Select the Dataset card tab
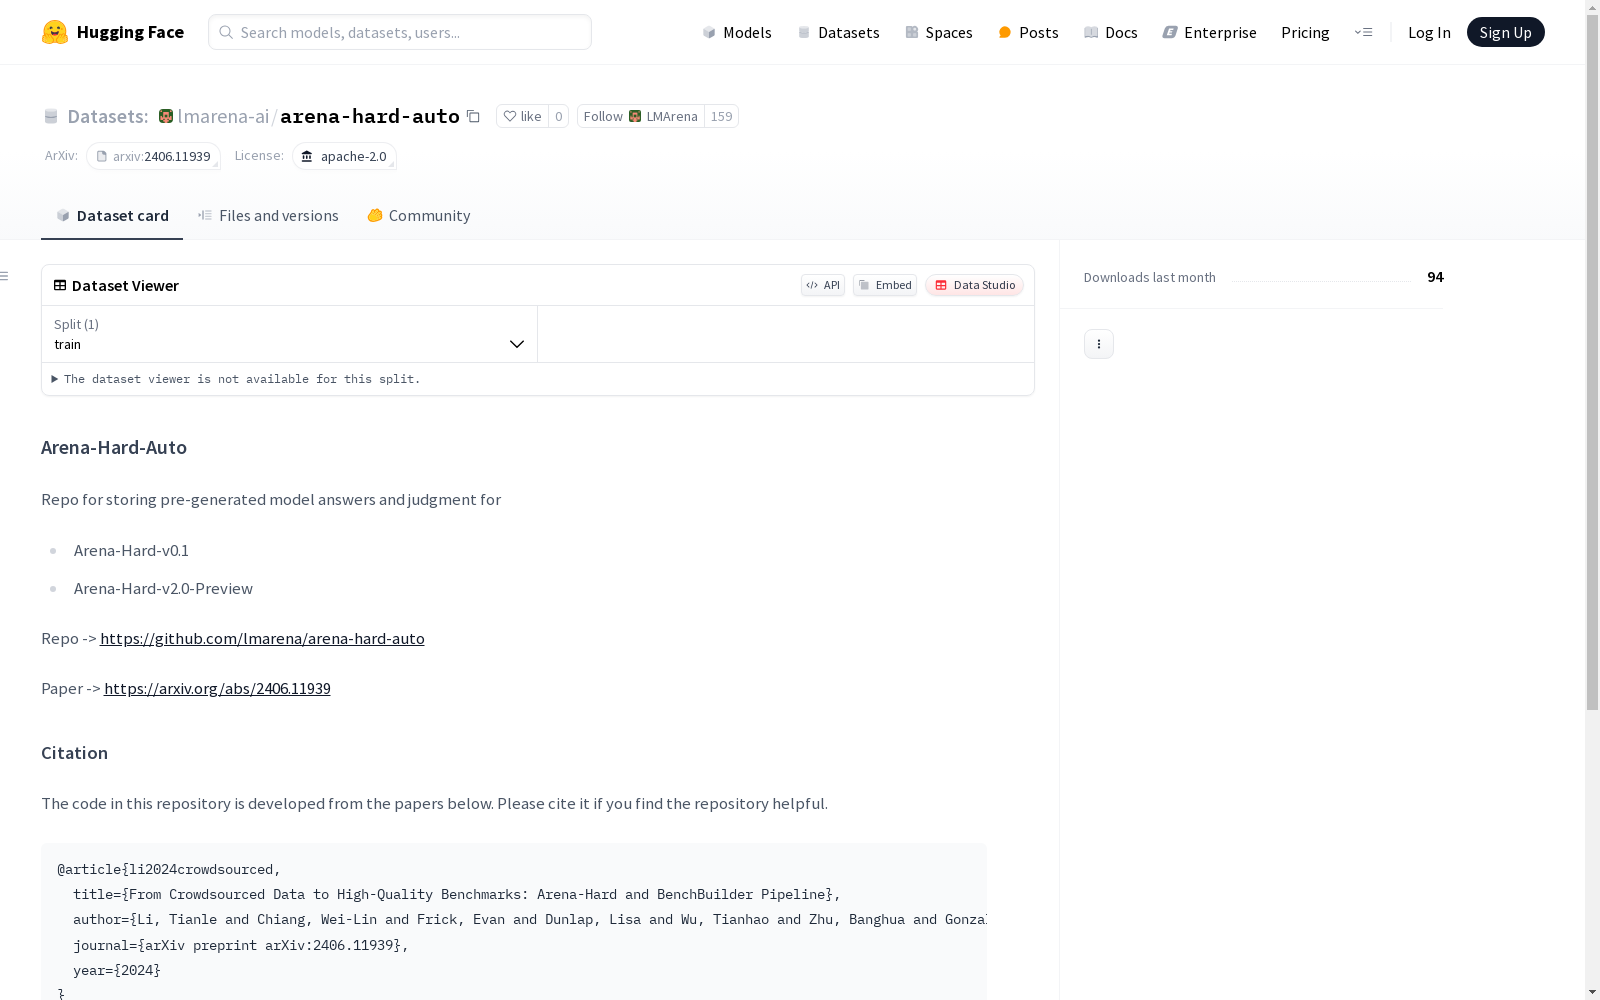1600x1000 pixels. point(112,215)
